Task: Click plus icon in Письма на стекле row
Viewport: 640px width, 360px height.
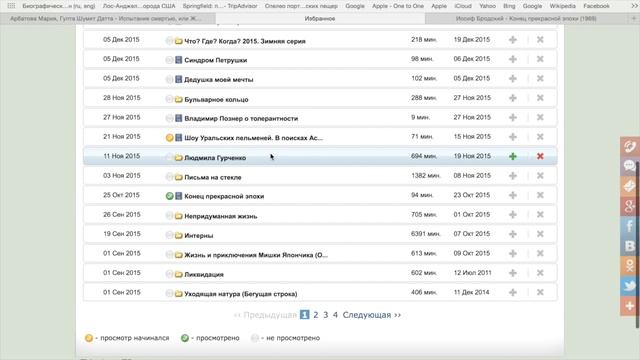Action: (x=513, y=176)
